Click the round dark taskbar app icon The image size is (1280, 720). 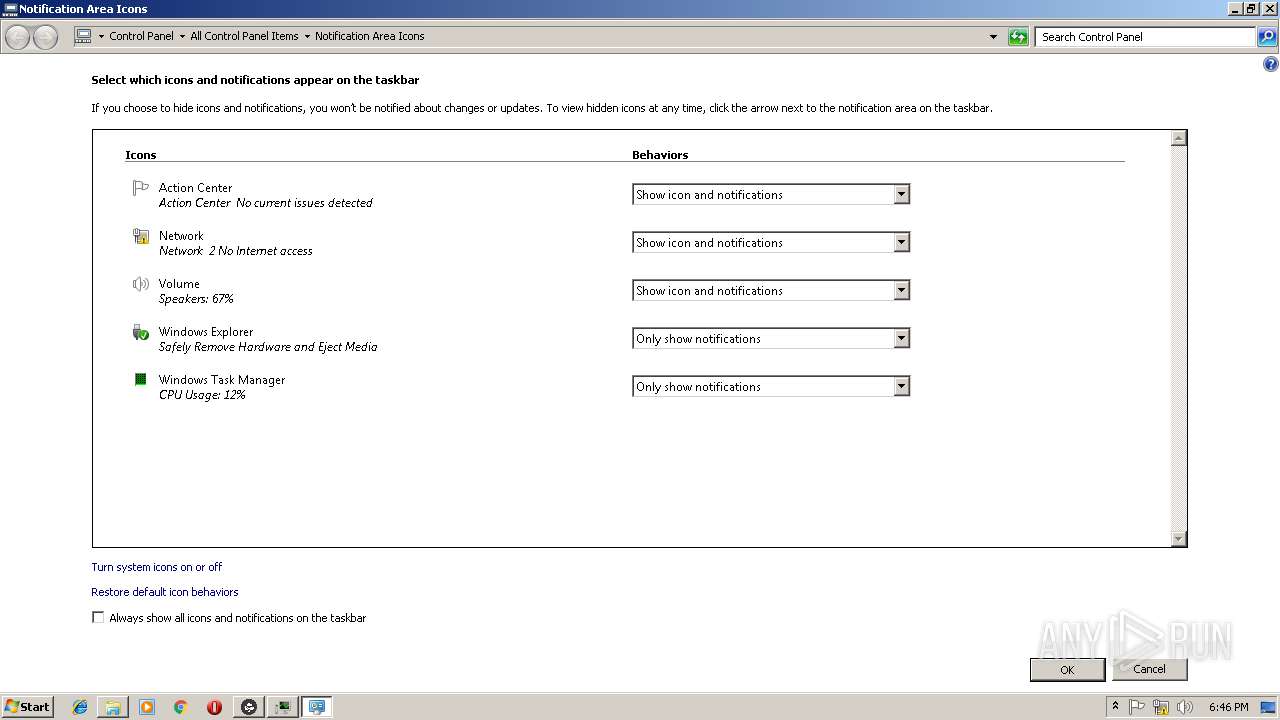(x=249, y=707)
